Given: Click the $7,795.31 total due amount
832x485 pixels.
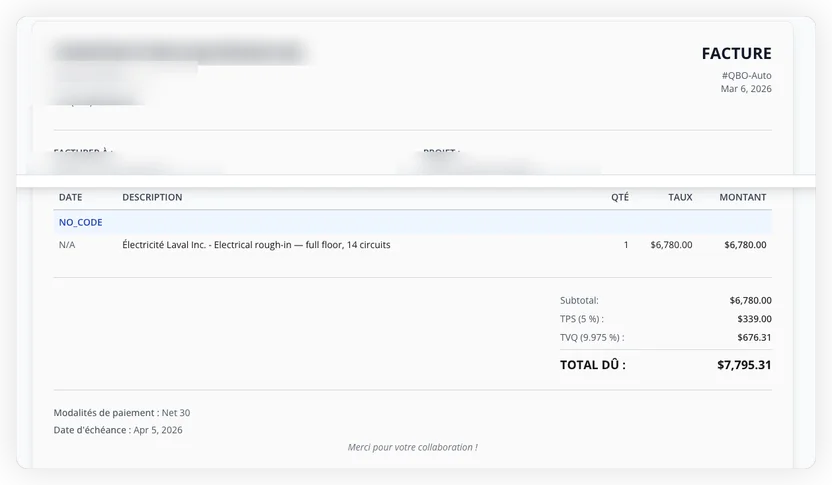Looking at the screenshot, I should point(743,365).
